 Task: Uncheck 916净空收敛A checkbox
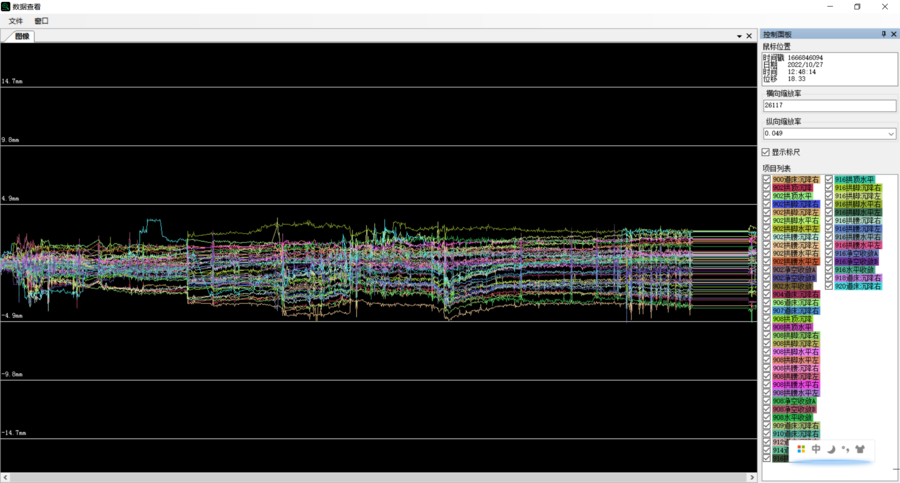[x=829, y=253]
